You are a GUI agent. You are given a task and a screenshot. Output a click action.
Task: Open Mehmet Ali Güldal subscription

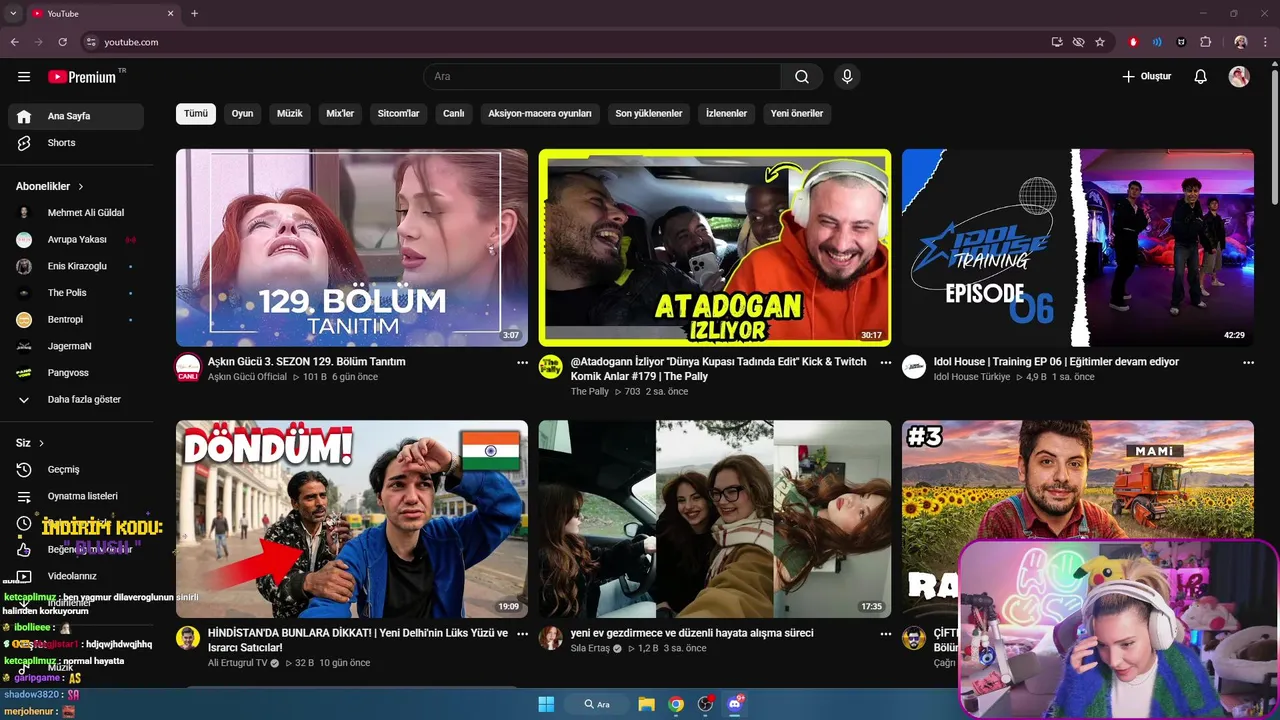[76, 213]
